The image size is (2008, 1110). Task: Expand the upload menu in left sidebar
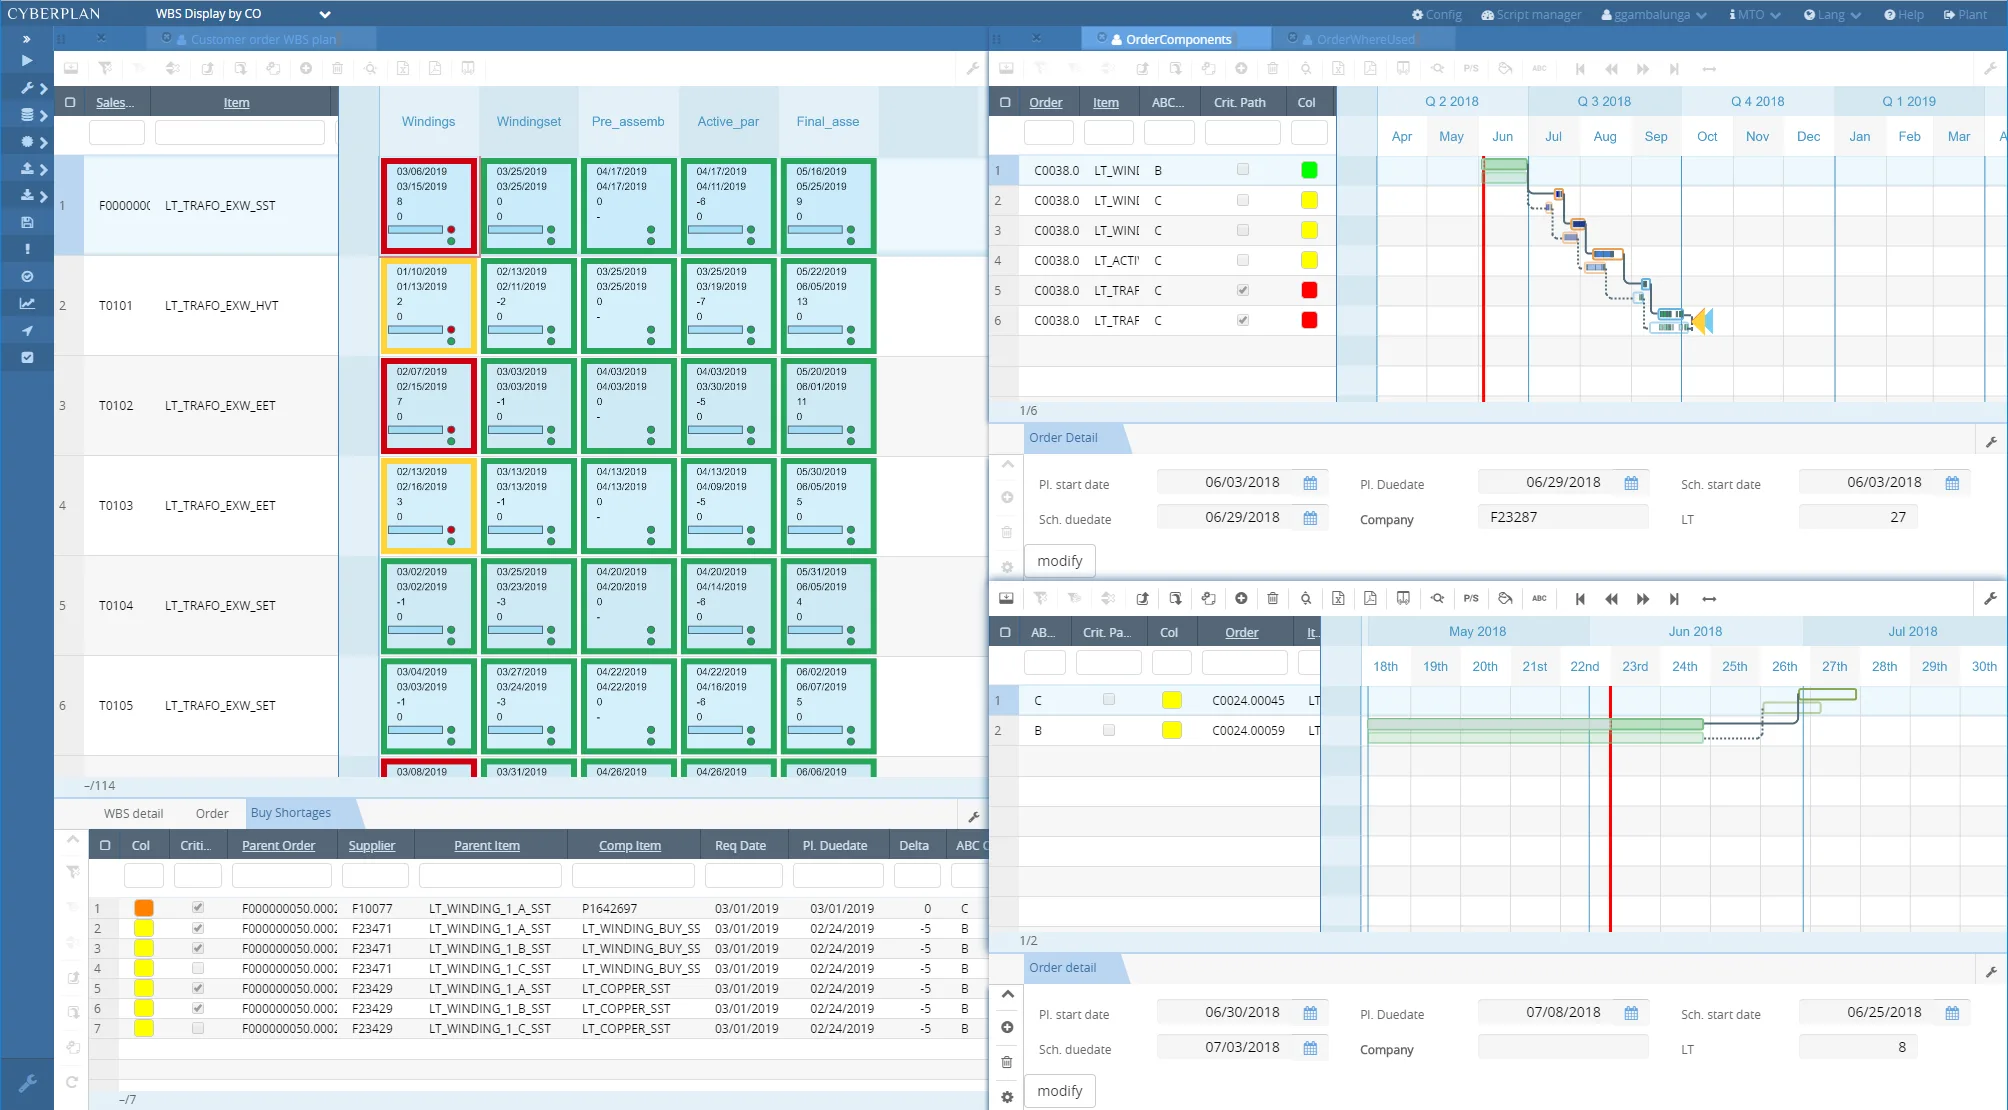33,169
